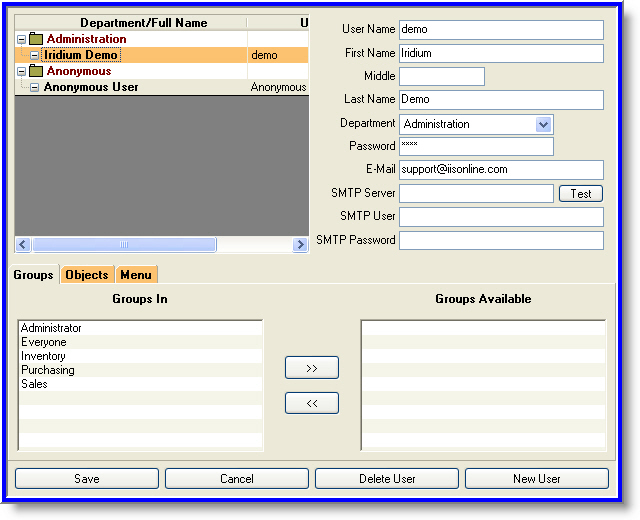Click the horizontal scrollbar right arrow
Viewport: 640px width, 520px height.
click(300, 244)
